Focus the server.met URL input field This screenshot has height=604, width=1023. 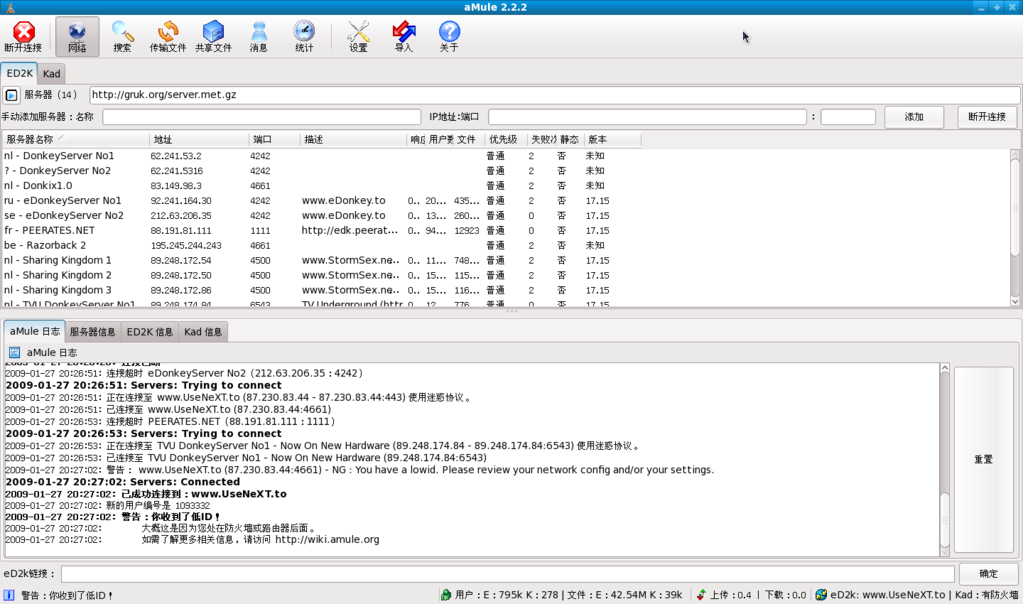click(x=555, y=95)
